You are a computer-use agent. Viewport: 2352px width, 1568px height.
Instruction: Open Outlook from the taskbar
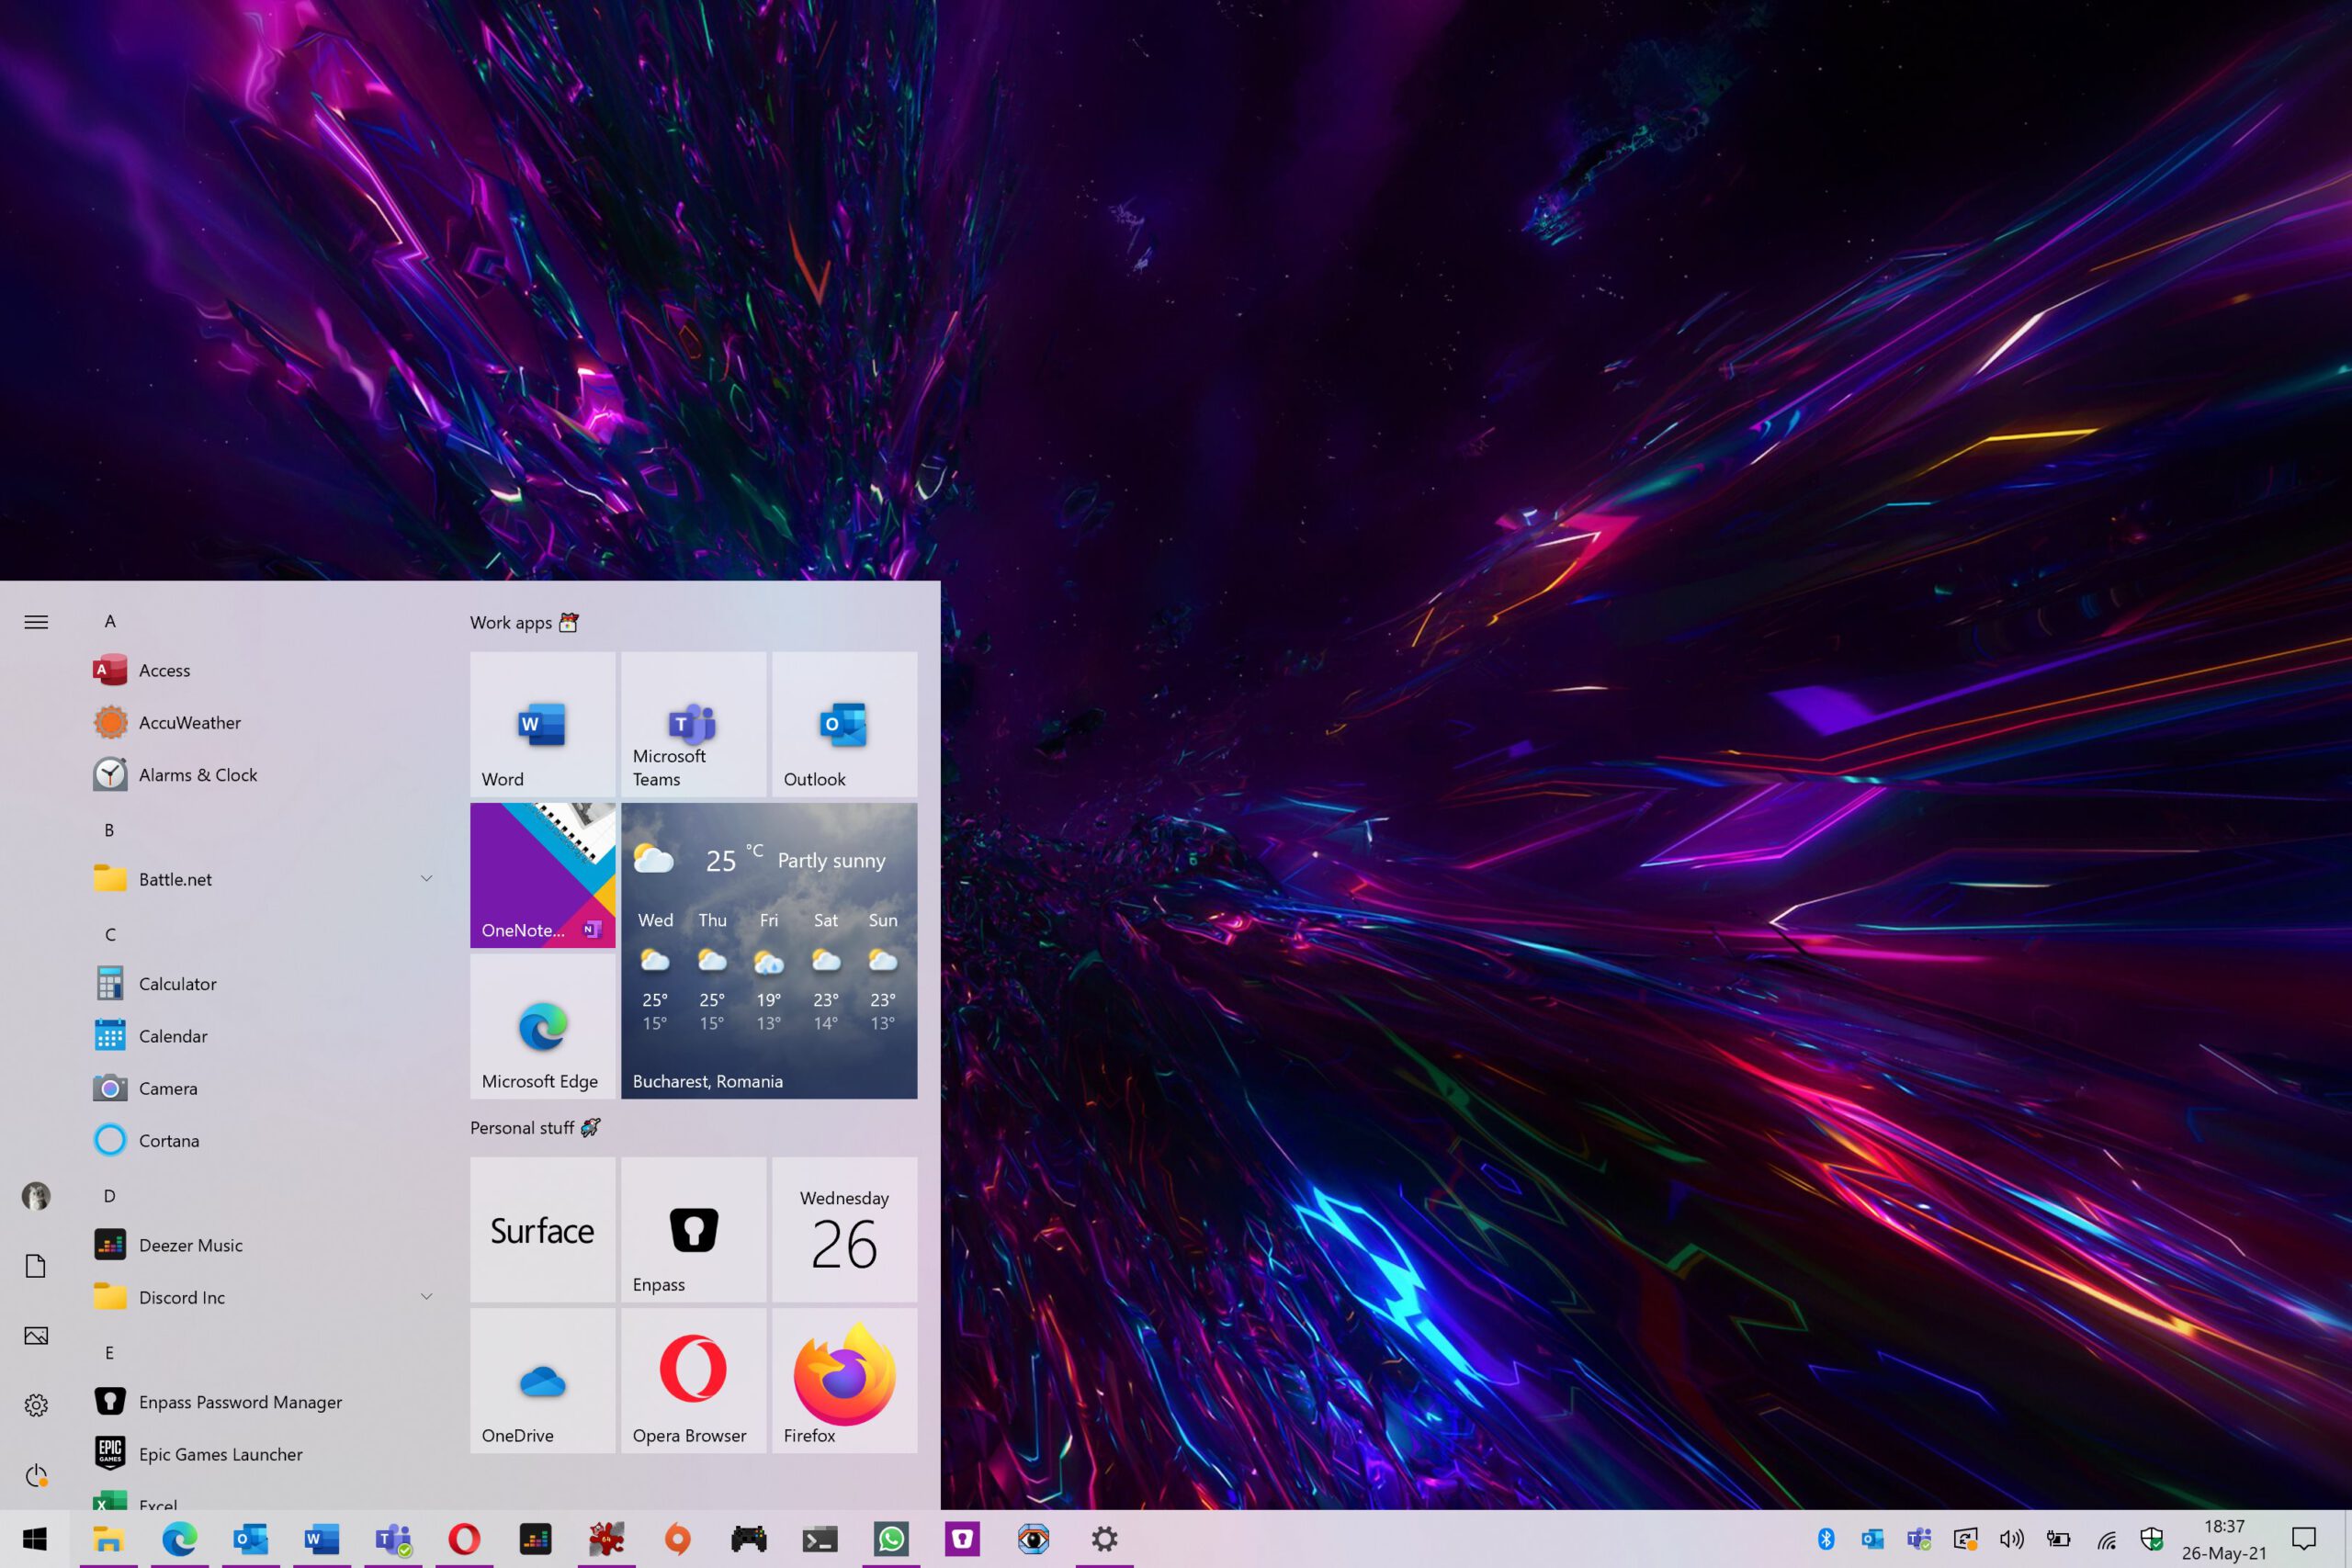[251, 1539]
